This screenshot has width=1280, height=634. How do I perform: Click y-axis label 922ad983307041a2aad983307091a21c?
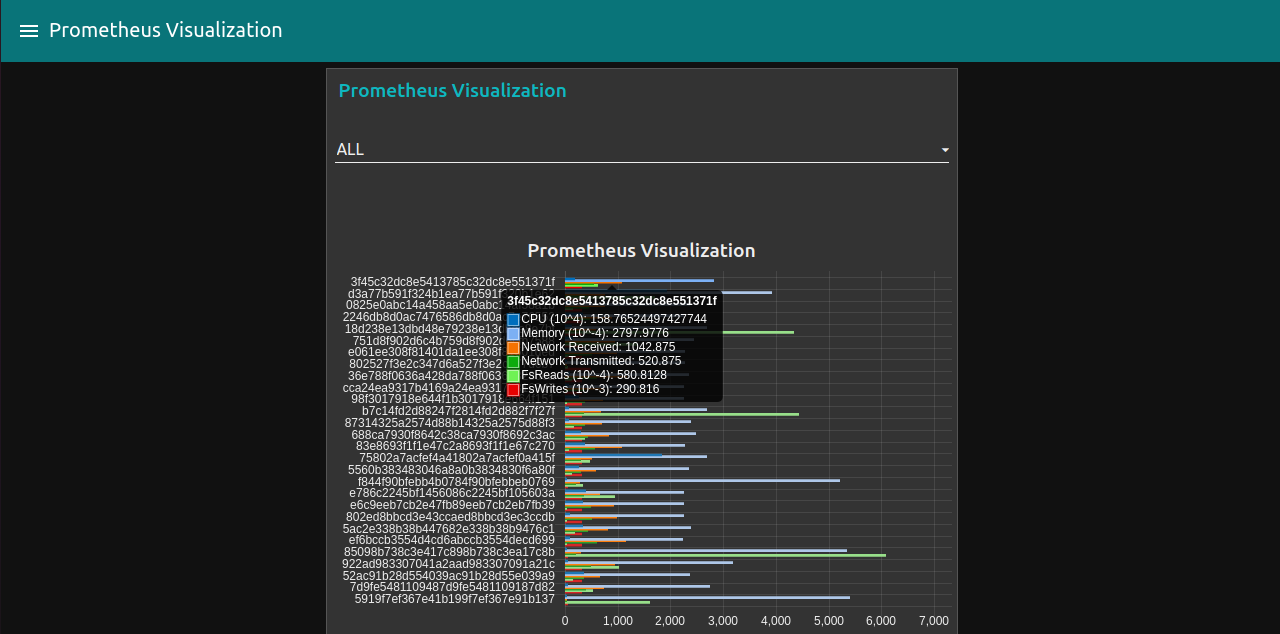(x=448, y=564)
